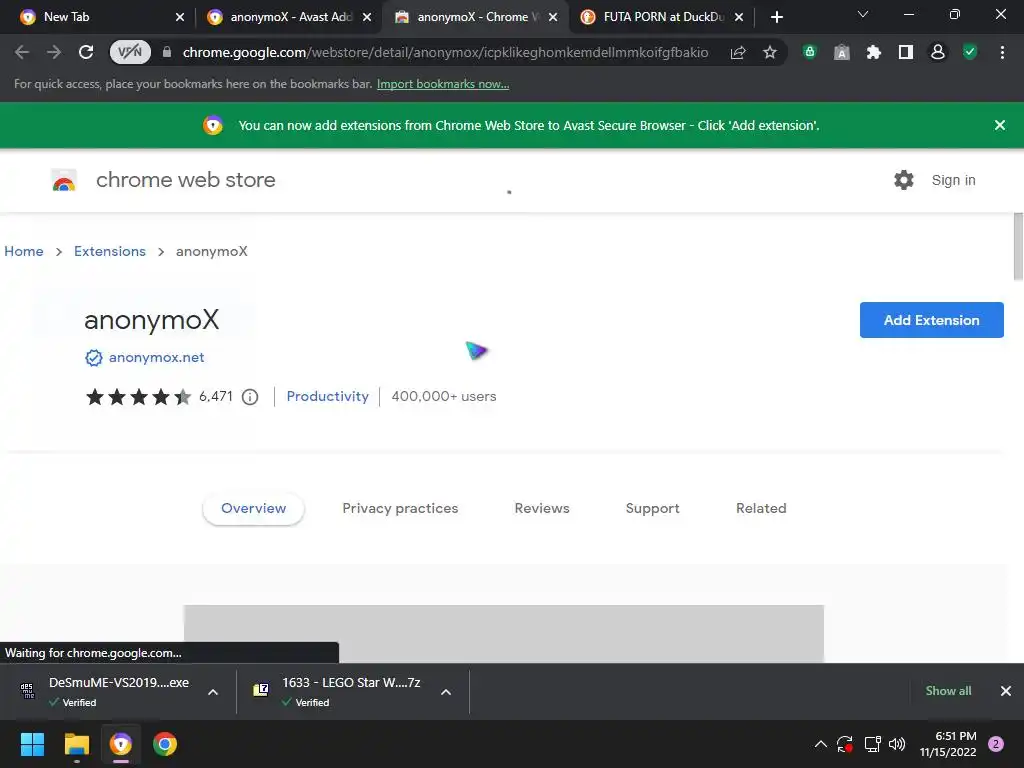Open the Support tab
The width and height of the screenshot is (1024, 768).
point(652,509)
